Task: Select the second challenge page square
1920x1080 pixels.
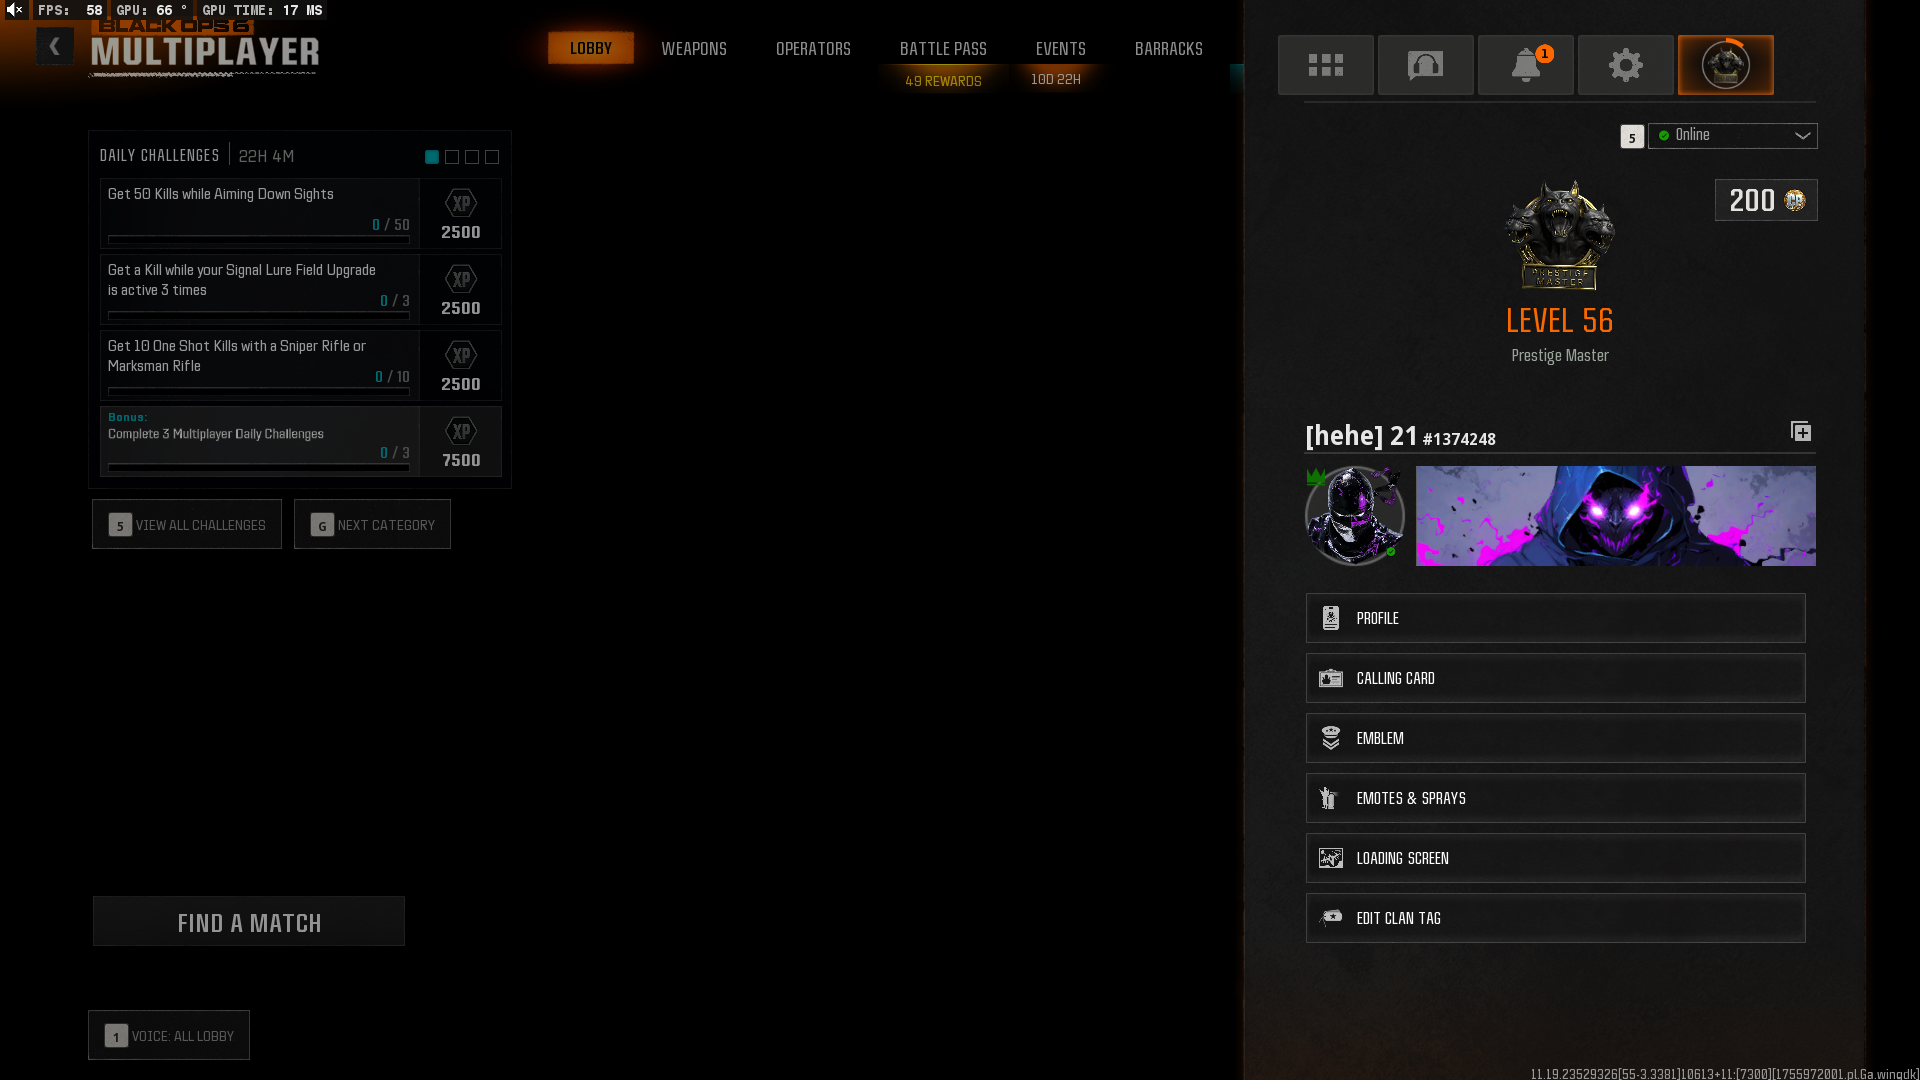Action: [x=451, y=157]
